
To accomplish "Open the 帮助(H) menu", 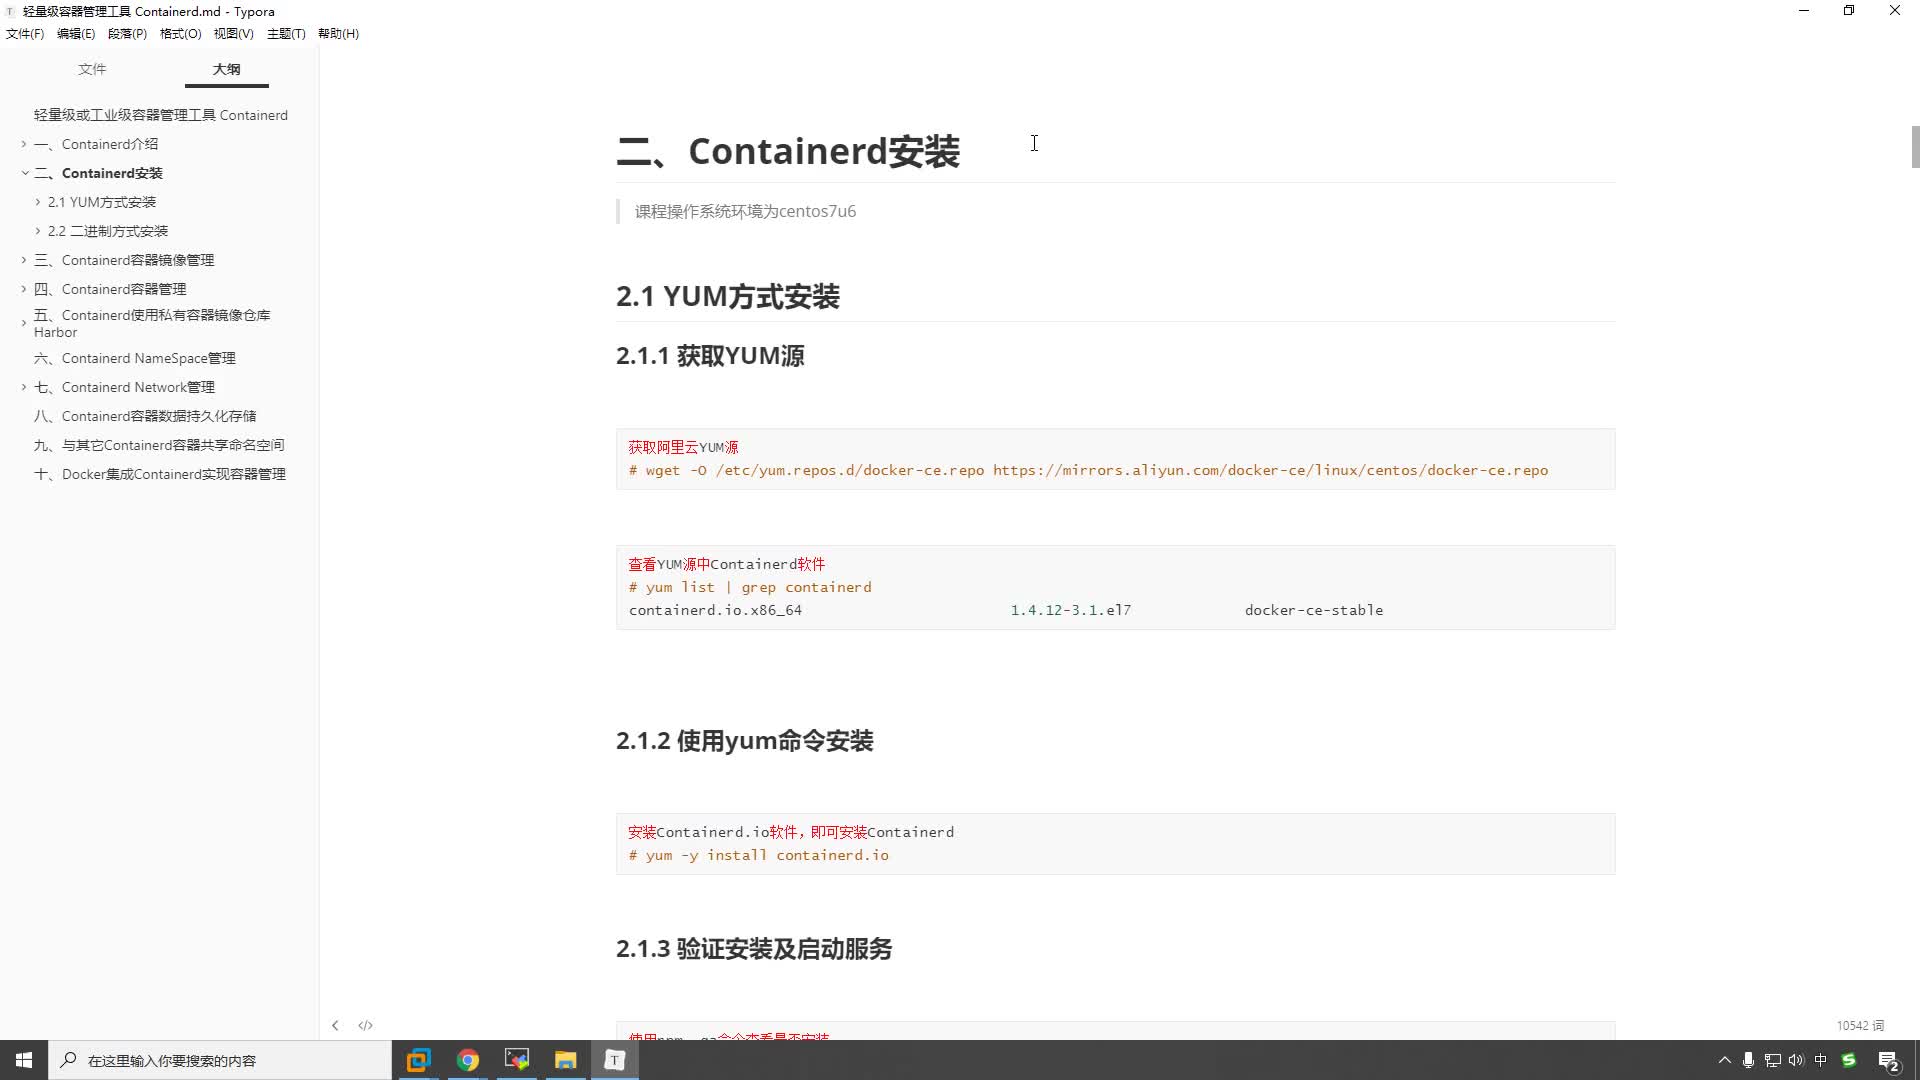I will point(338,33).
